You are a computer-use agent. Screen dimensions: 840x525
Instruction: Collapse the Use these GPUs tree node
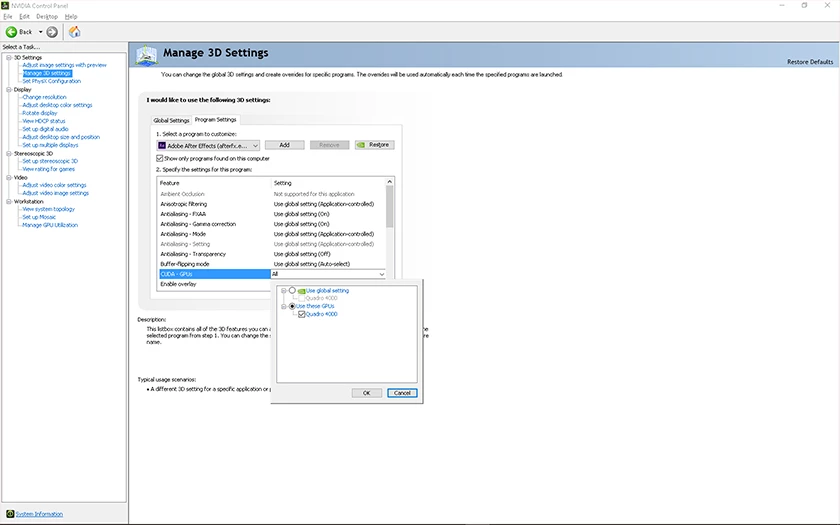click(284, 306)
